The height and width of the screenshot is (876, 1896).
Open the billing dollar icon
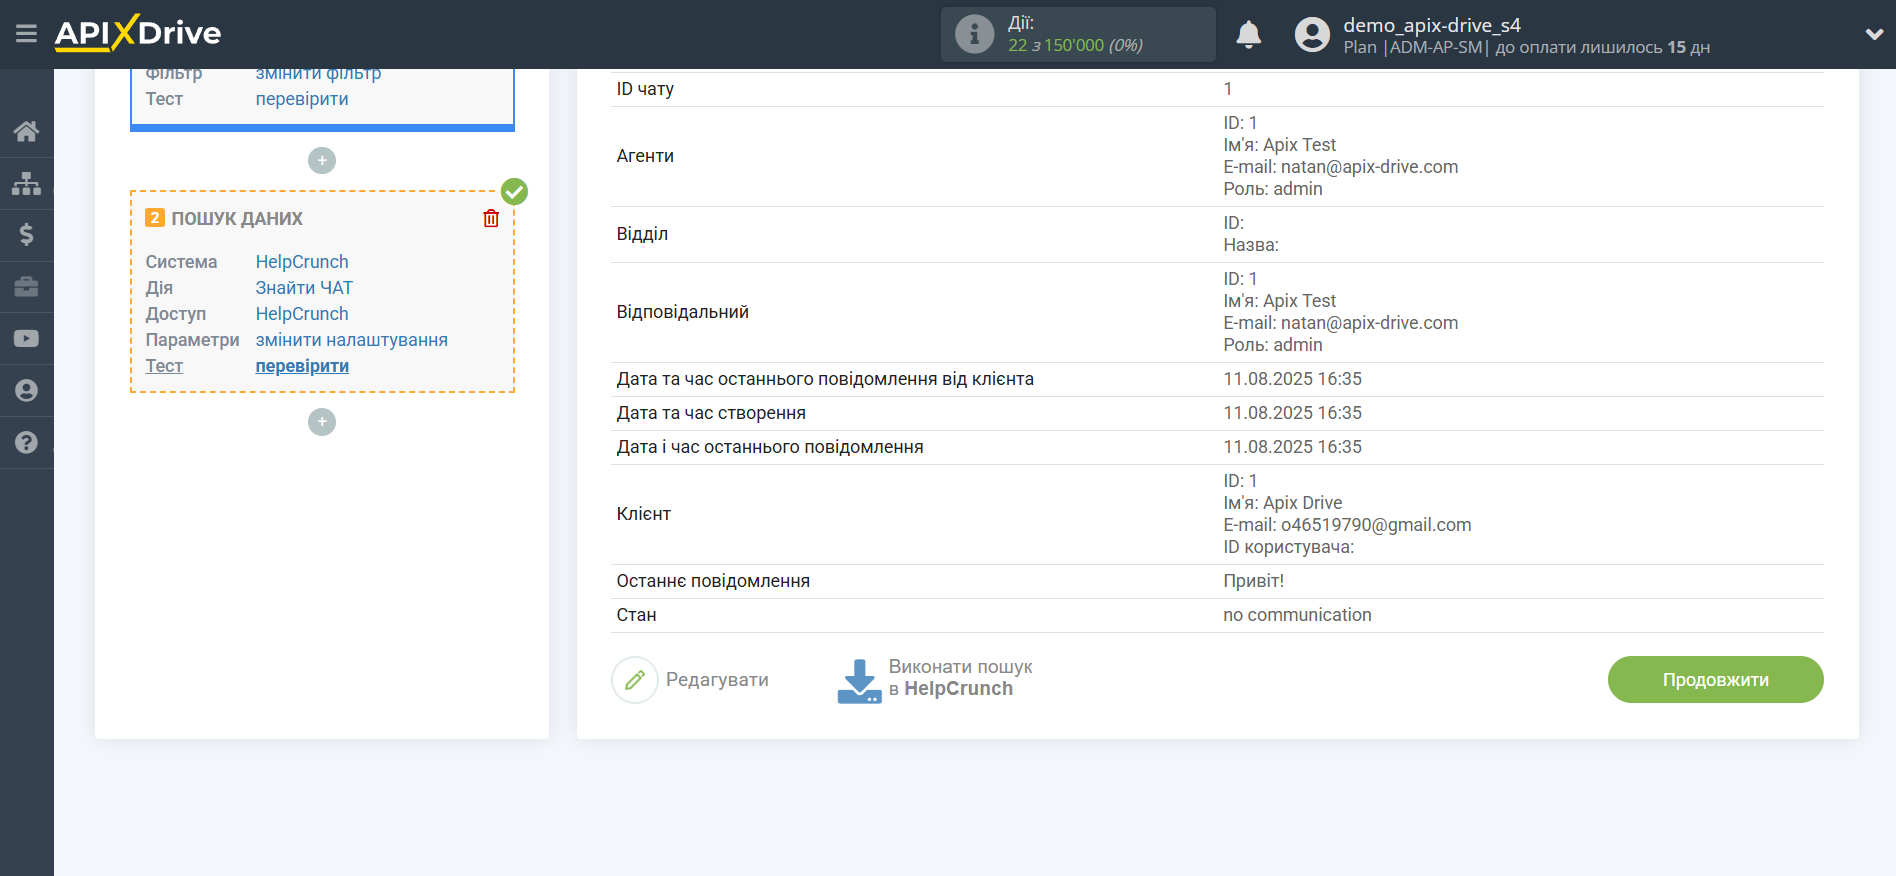(27, 235)
